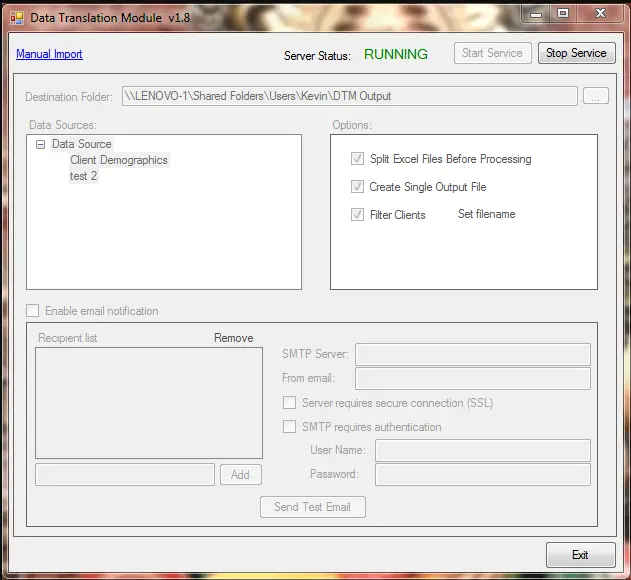The width and height of the screenshot is (631, 580).
Task: Click the Start Service button
Action: (x=493, y=53)
